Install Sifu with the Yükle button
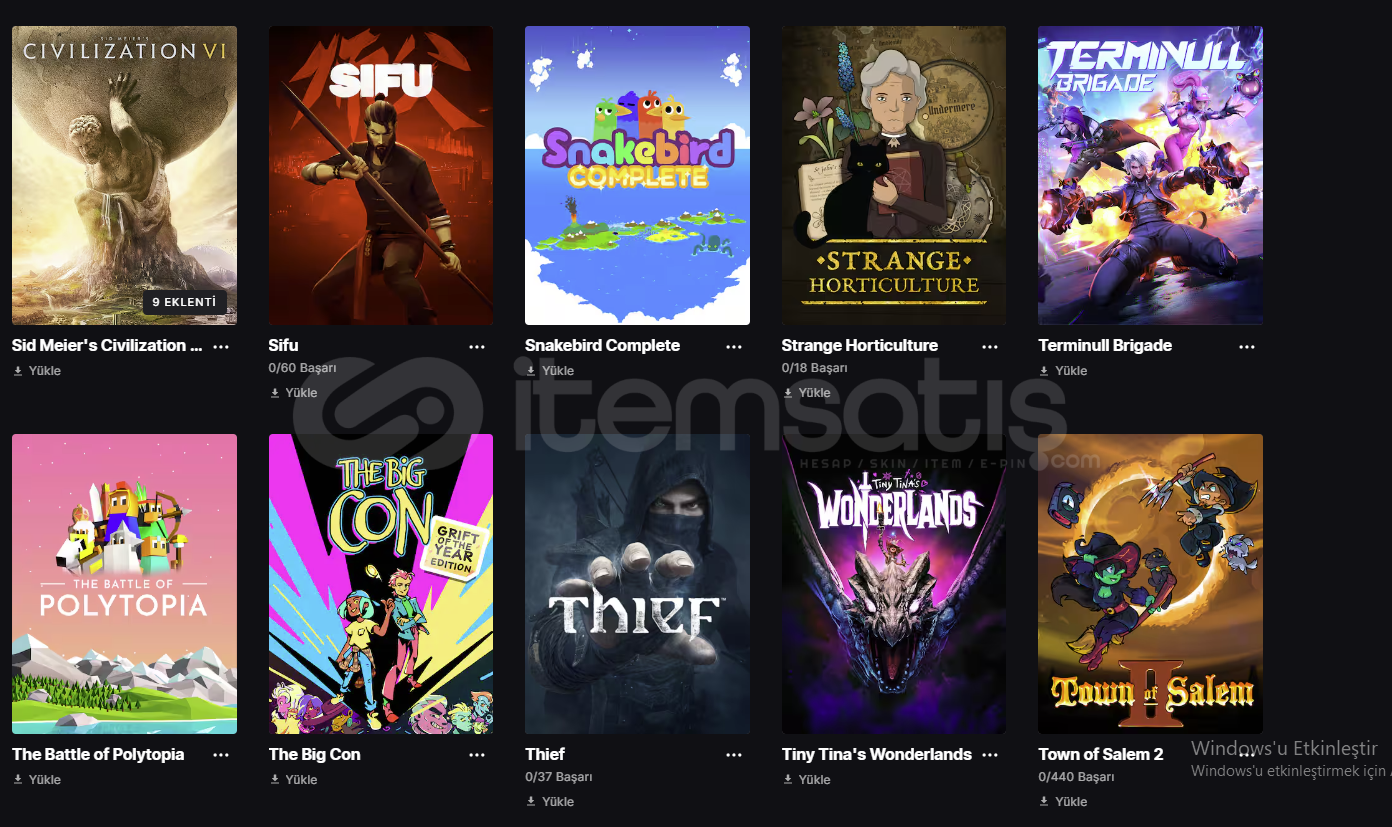The height and width of the screenshot is (827, 1392). pos(294,393)
